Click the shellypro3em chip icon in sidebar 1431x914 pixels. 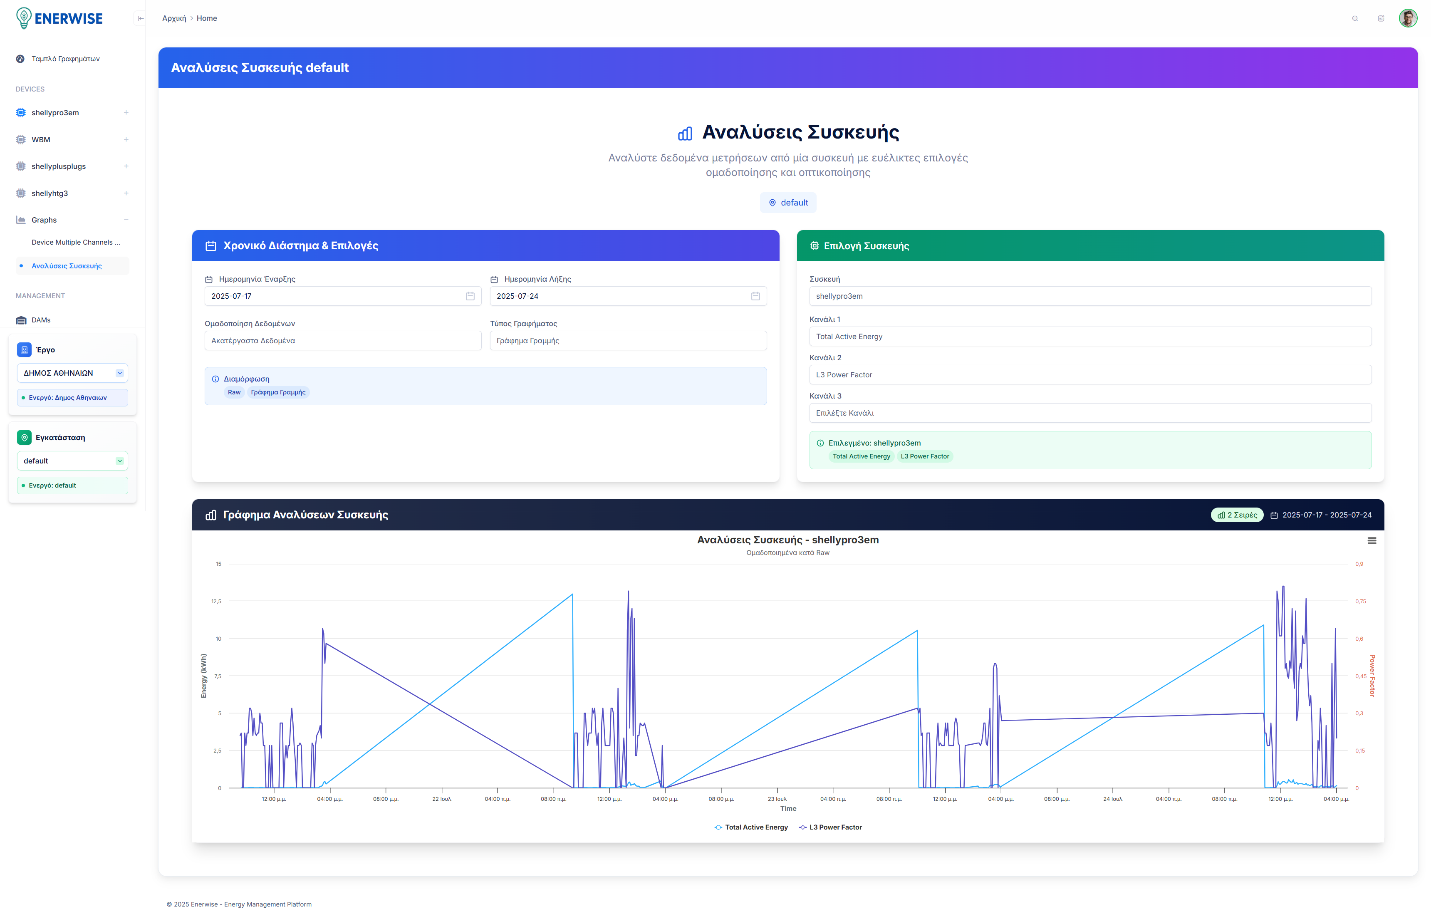(x=21, y=113)
